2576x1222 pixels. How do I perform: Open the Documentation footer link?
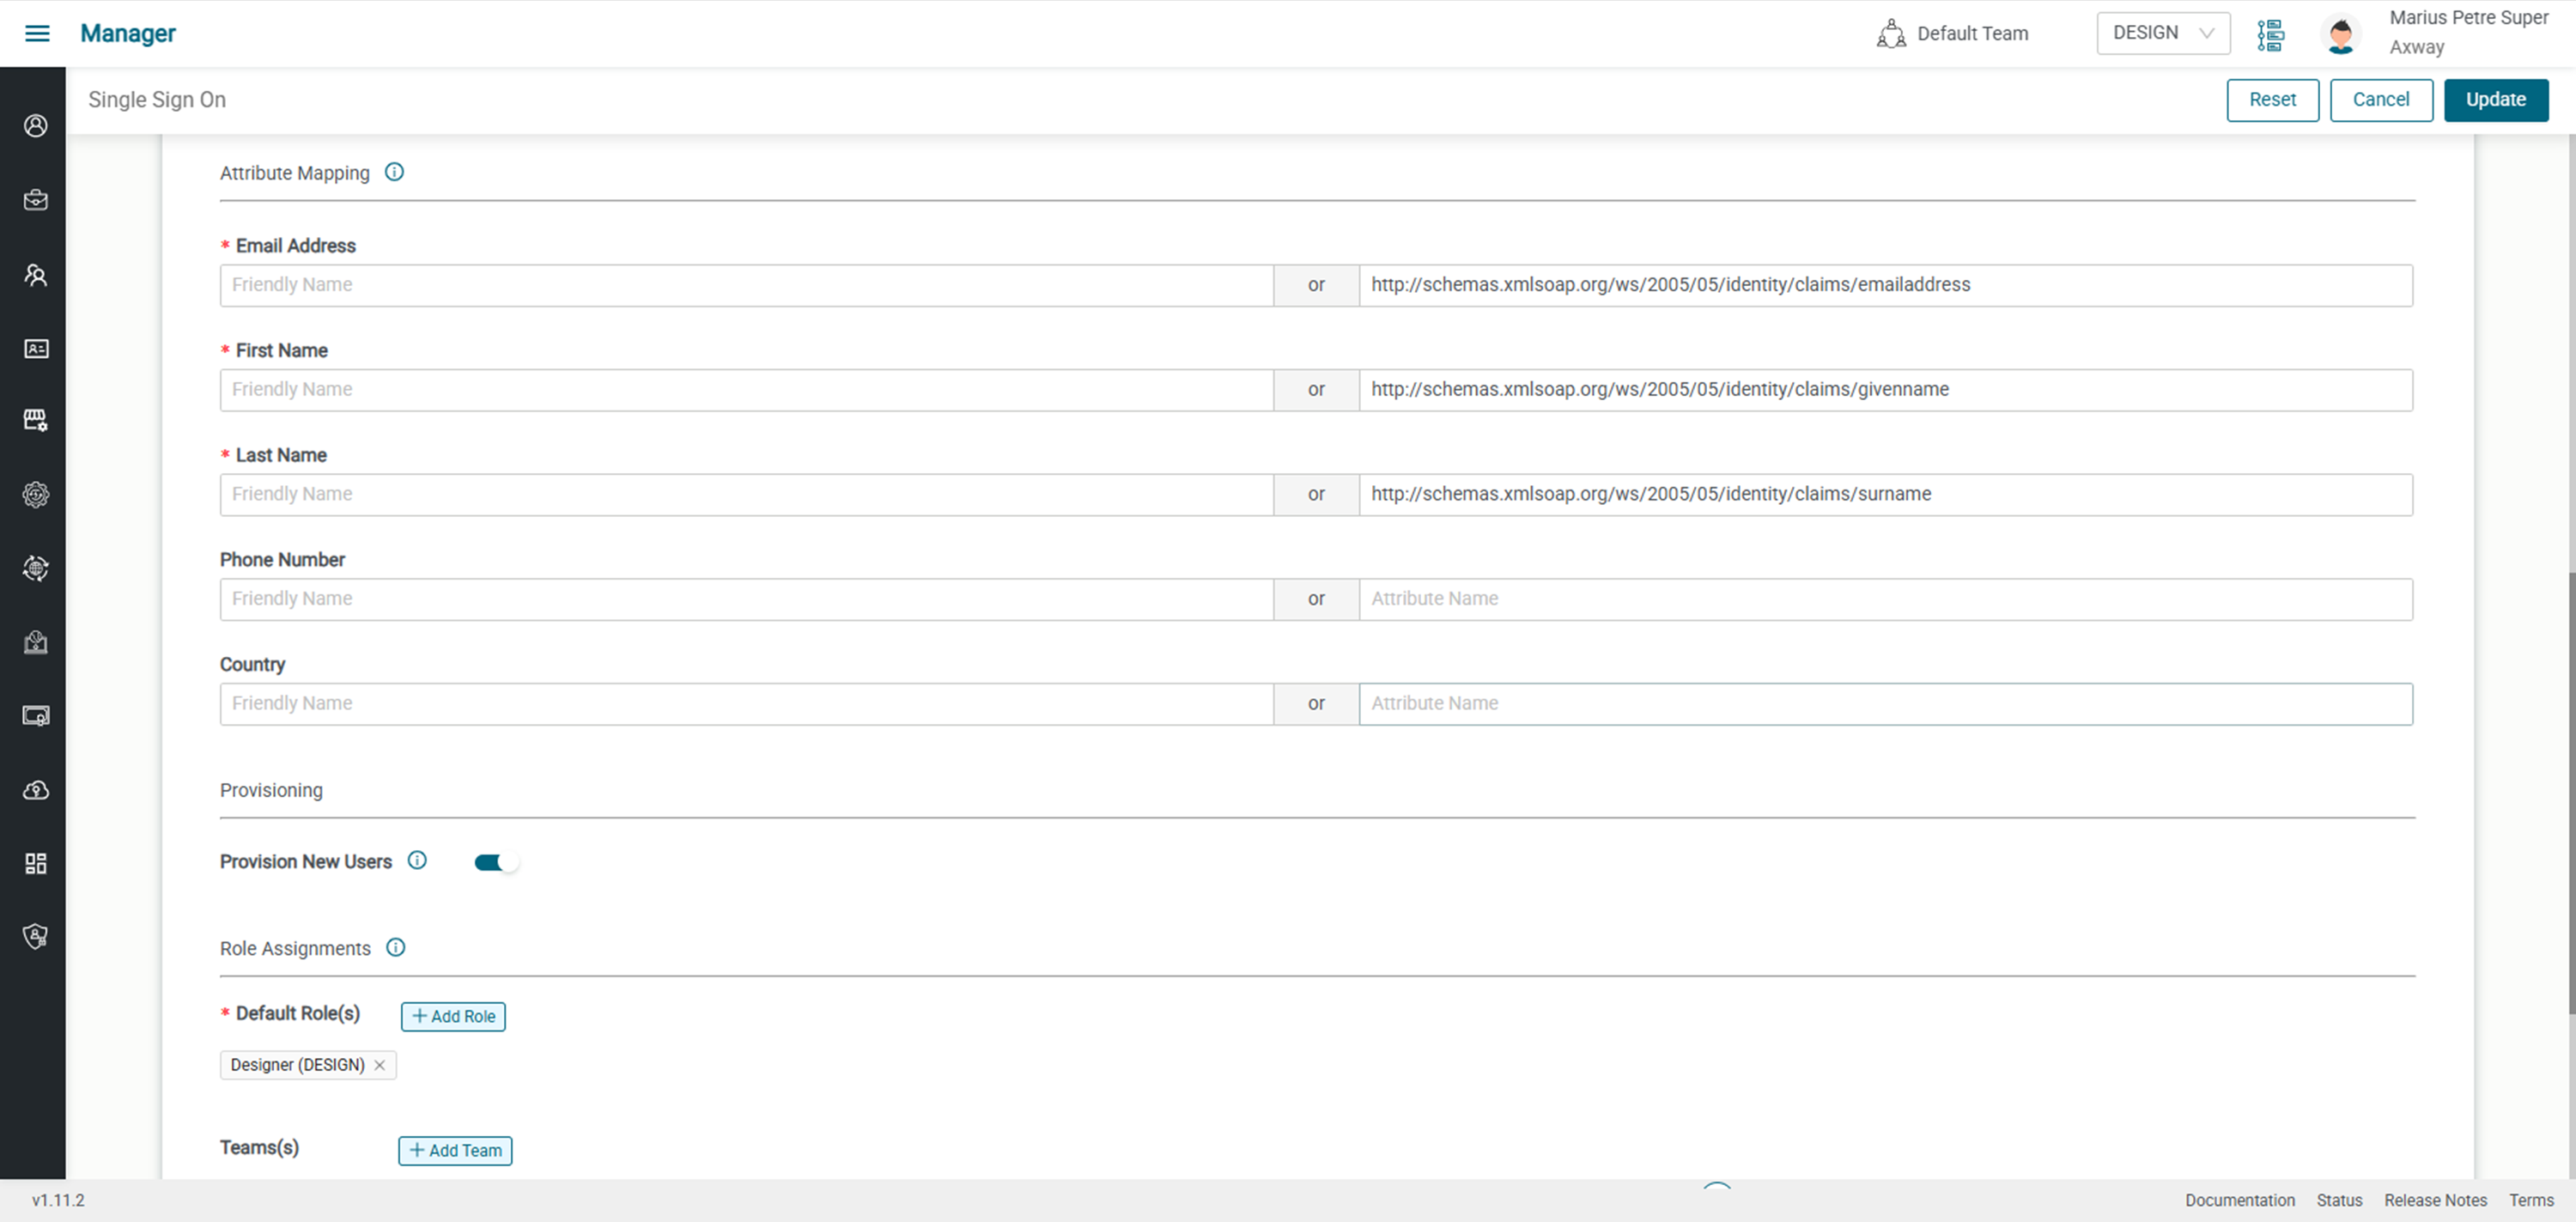tap(2239, 1200)
